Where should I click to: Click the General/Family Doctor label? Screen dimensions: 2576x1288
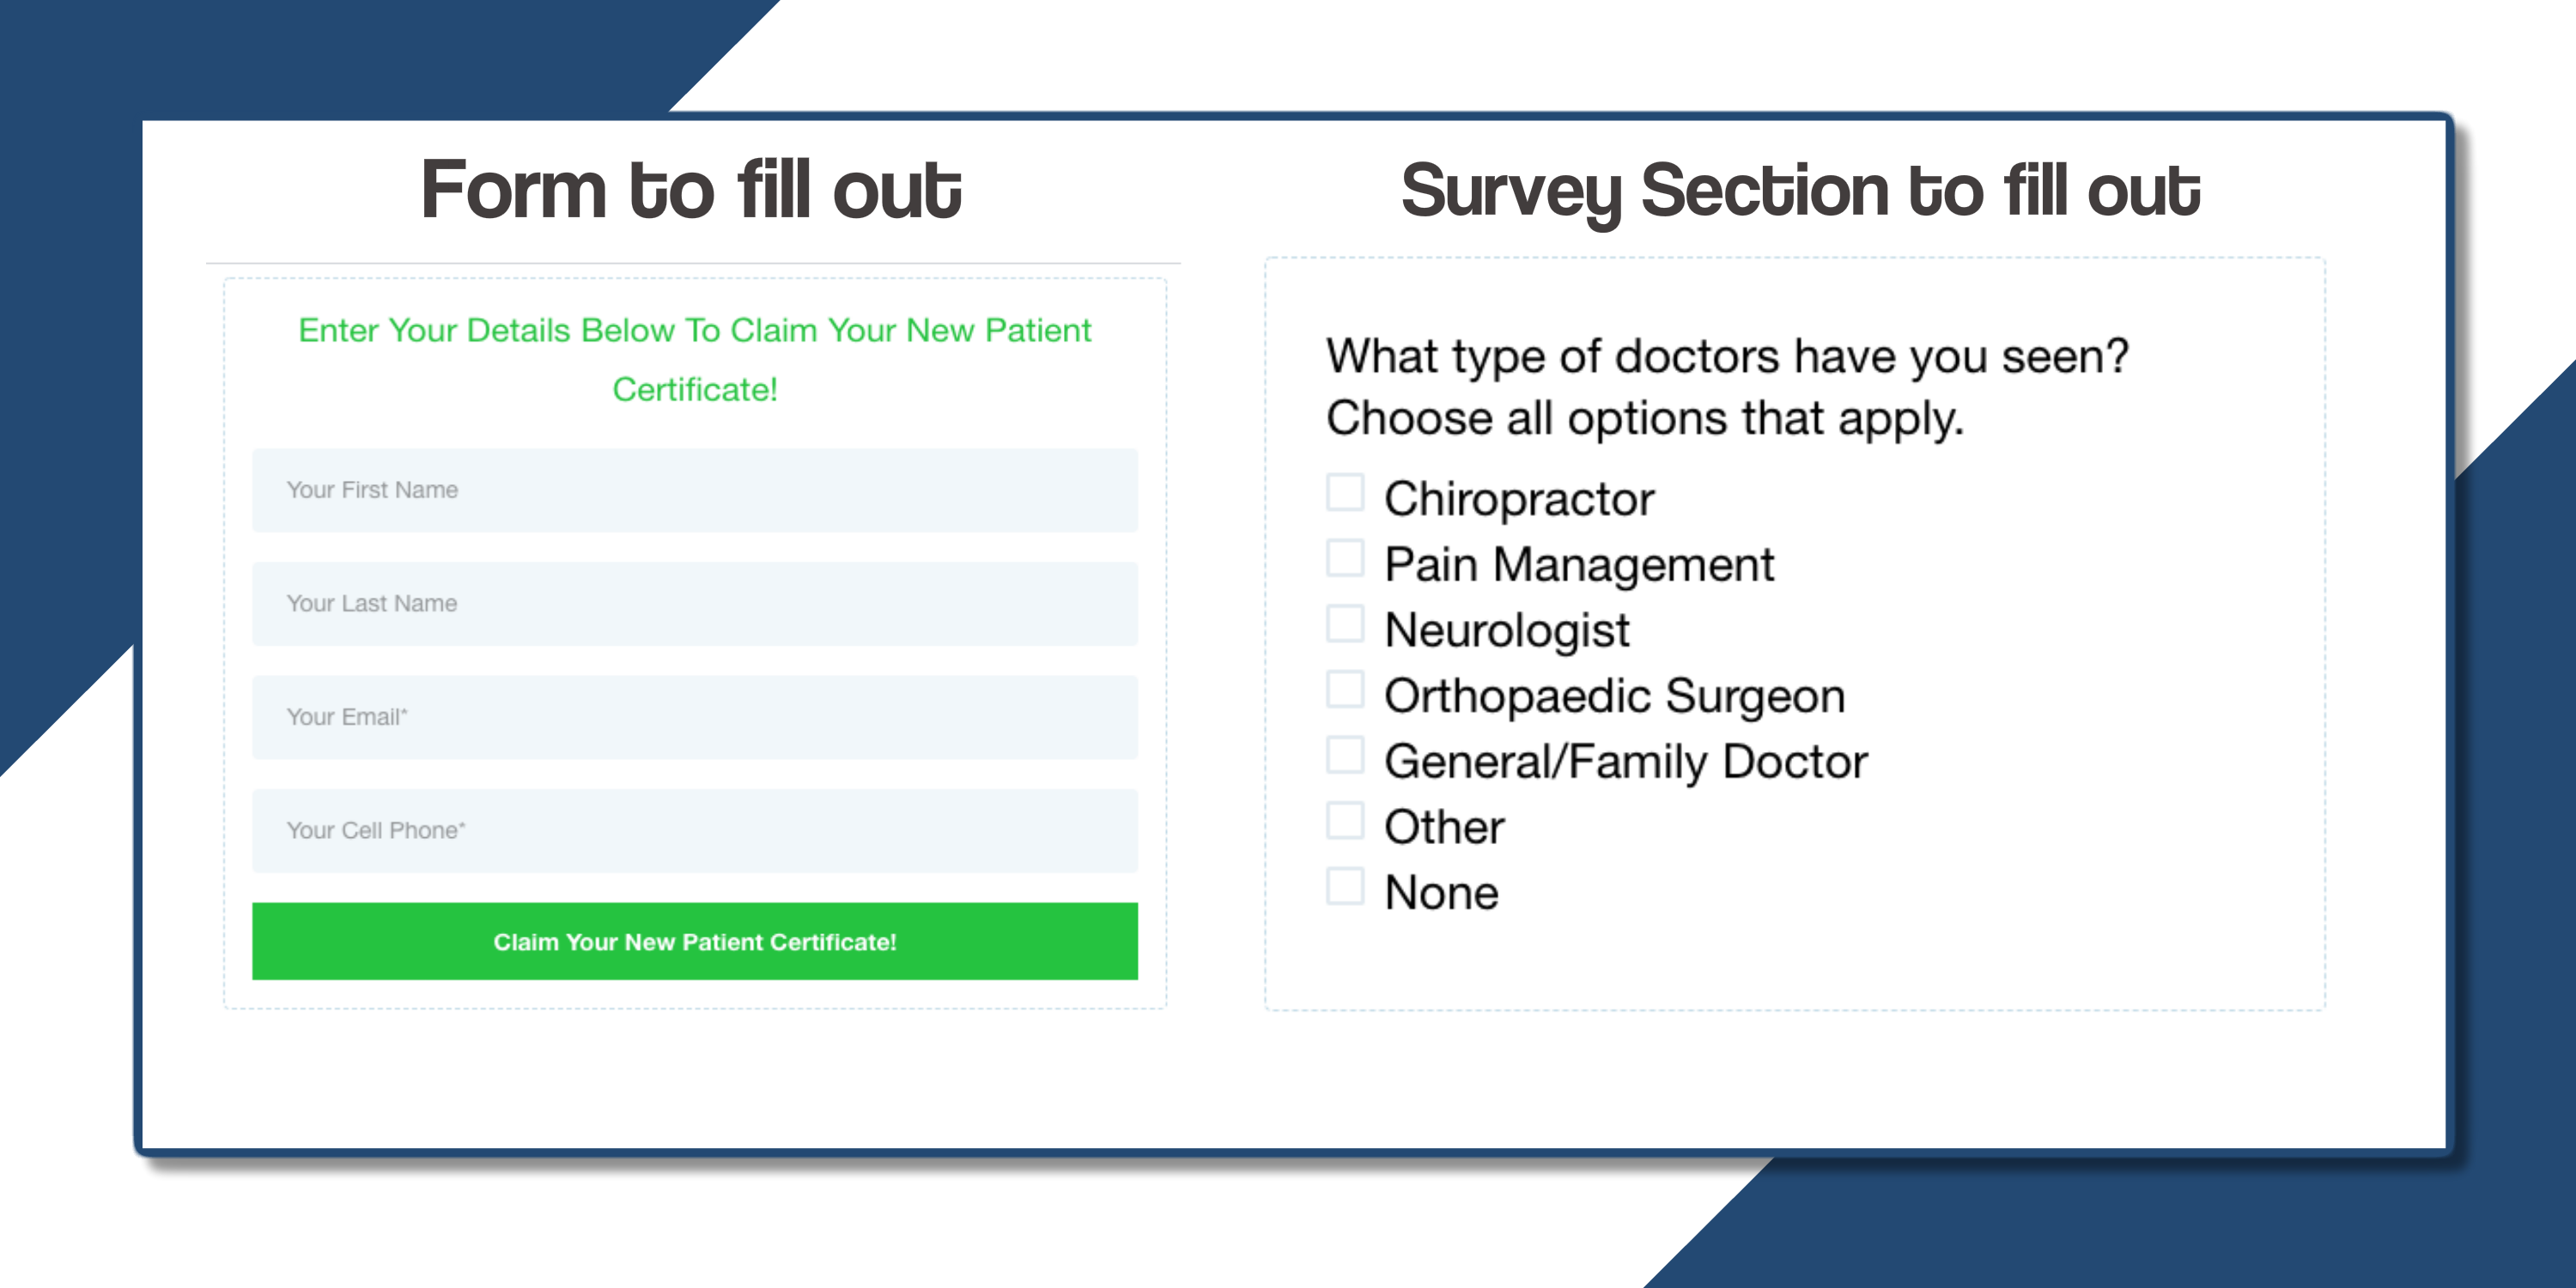point(1626,762)
